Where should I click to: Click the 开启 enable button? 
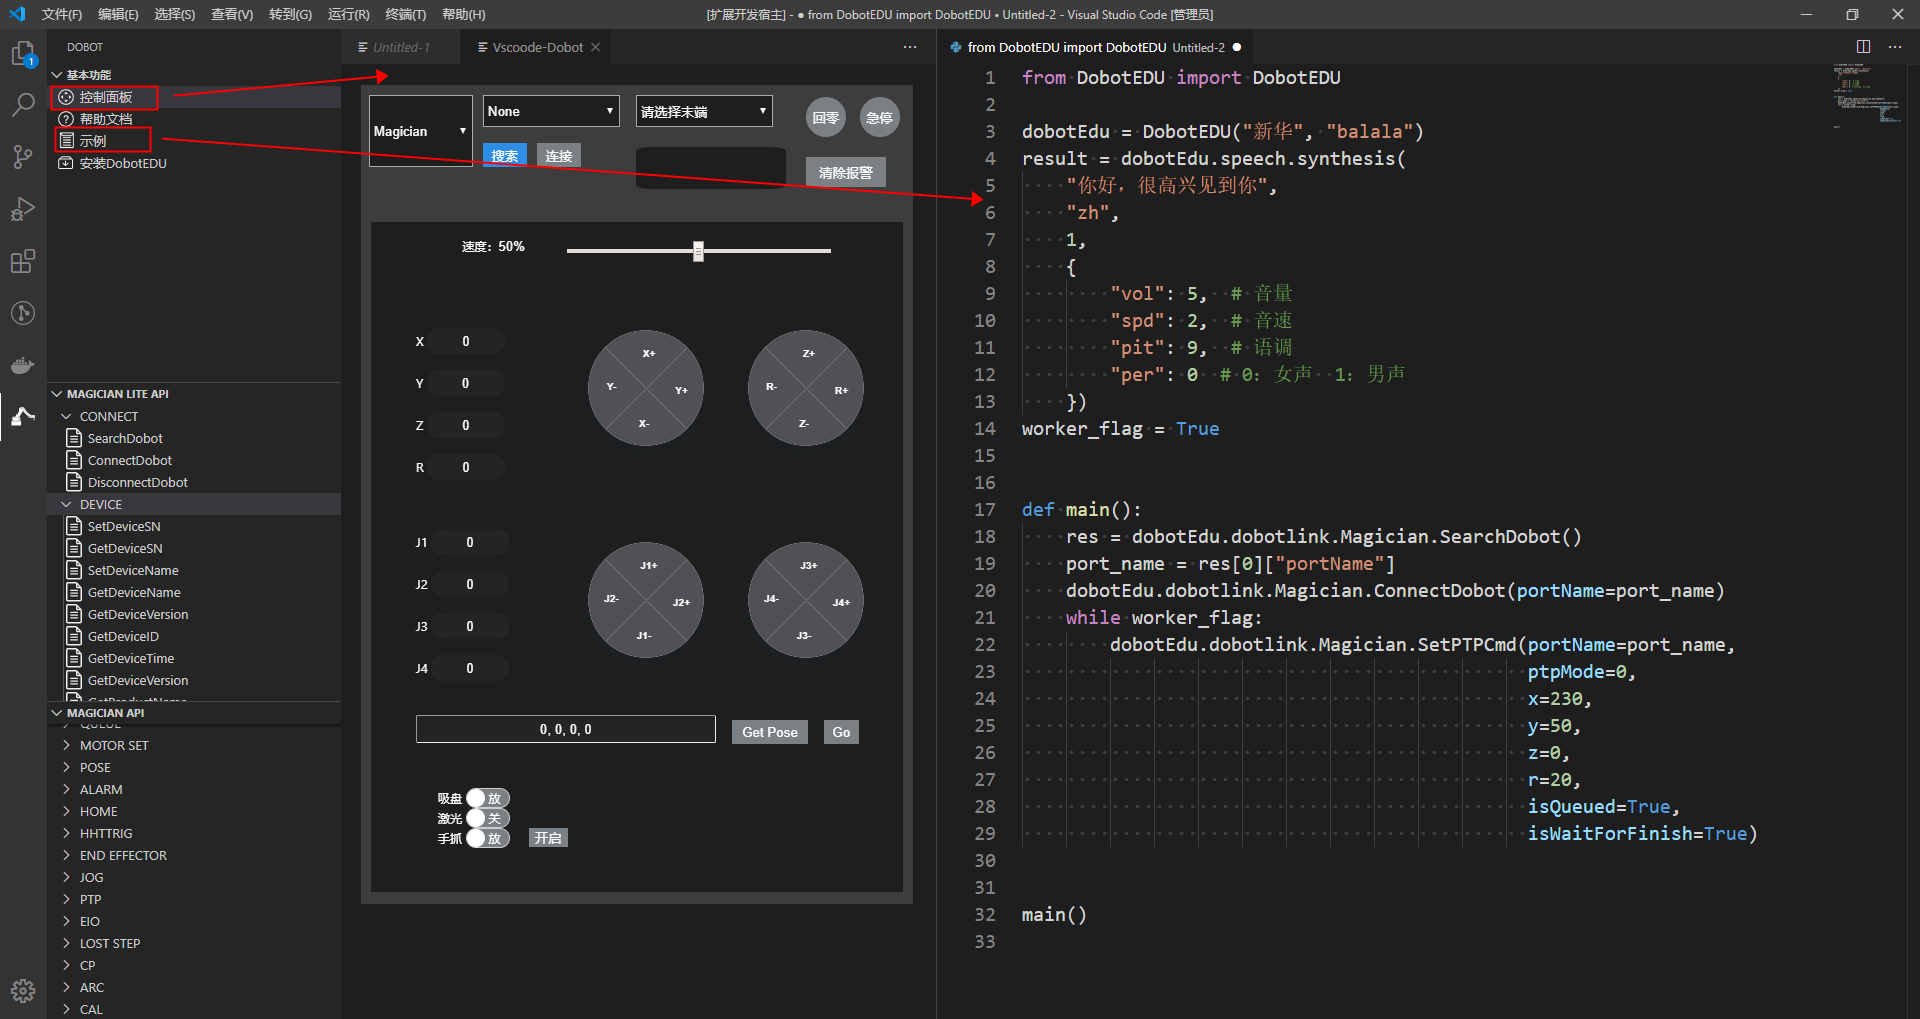tap(548, 838)
